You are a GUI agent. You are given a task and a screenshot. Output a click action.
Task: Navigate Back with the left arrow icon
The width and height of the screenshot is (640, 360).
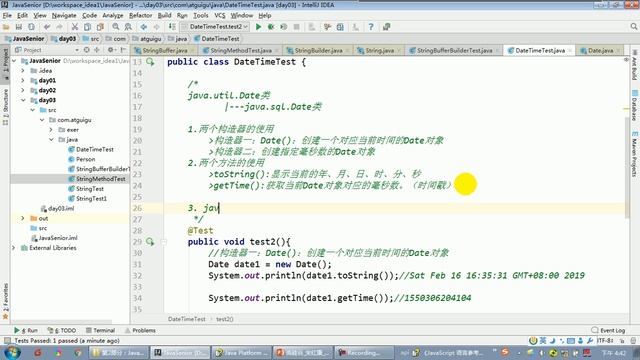(144, 27)
